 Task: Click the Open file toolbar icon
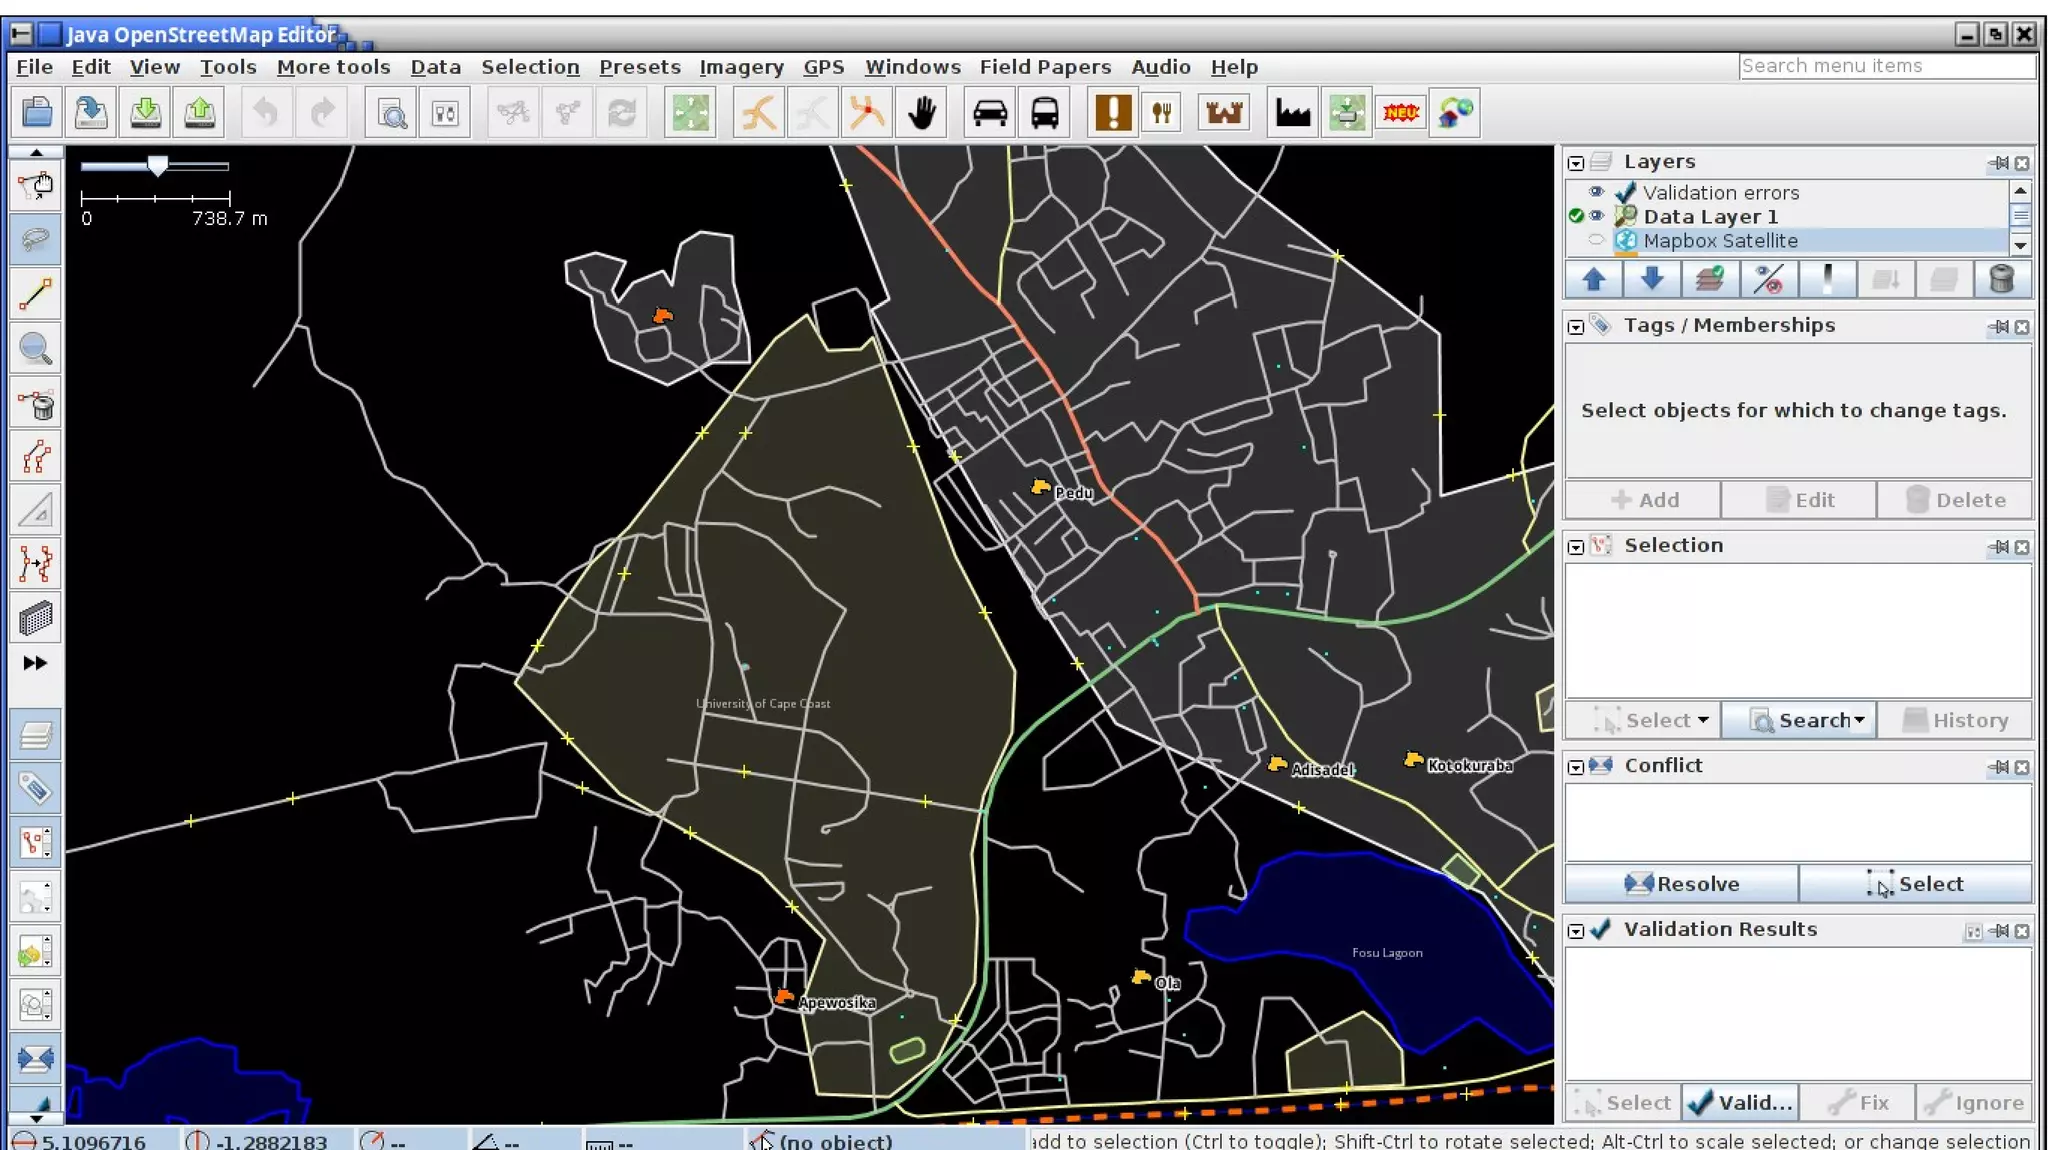pos(37,112)
